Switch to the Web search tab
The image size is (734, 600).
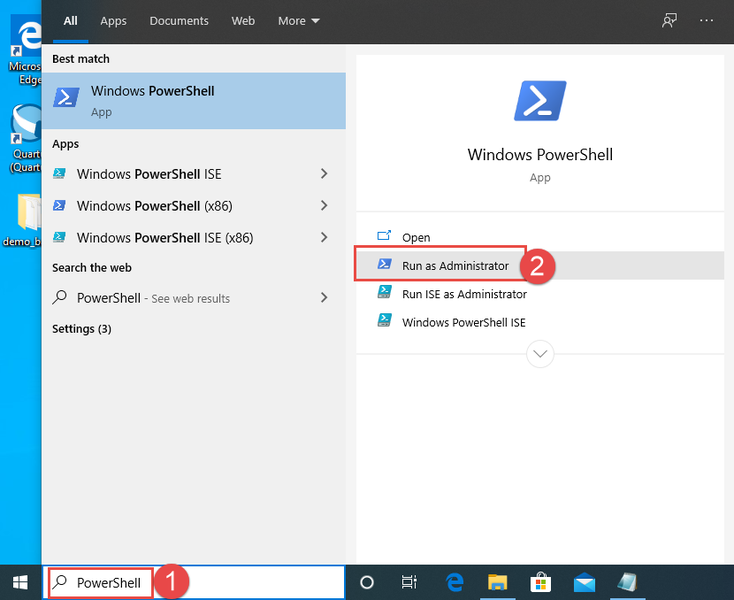pos(243,21)
